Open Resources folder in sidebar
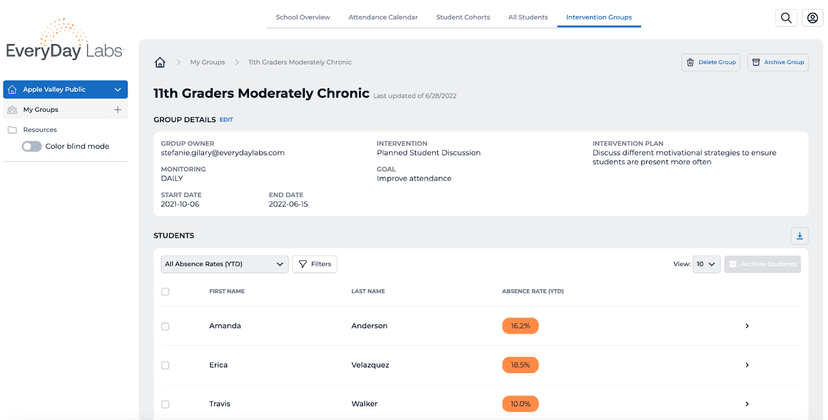Screen dimensions: 828x420 pyautogui.click(x=39, y=130)
